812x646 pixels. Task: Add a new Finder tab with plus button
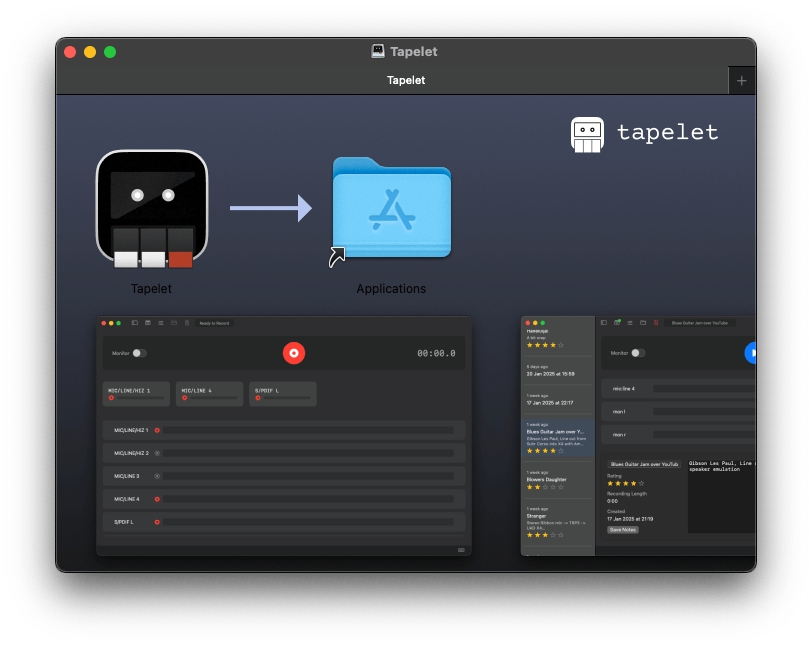(x=742, y=81)
